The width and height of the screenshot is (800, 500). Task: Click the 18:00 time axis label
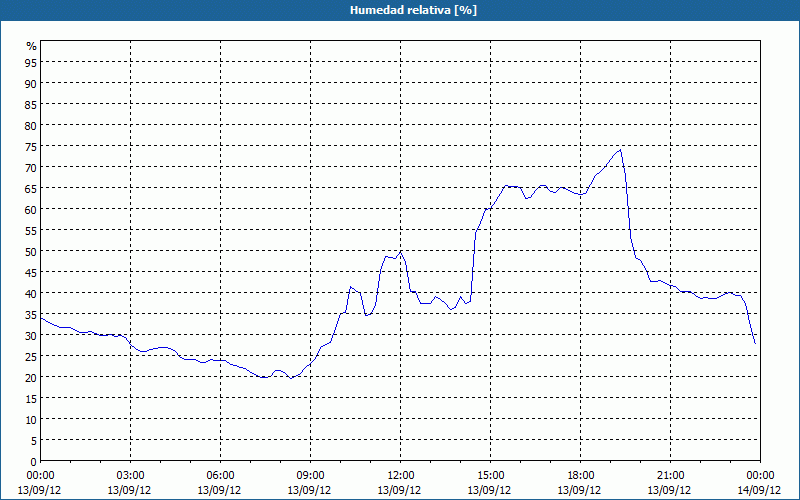coord(581,476)
